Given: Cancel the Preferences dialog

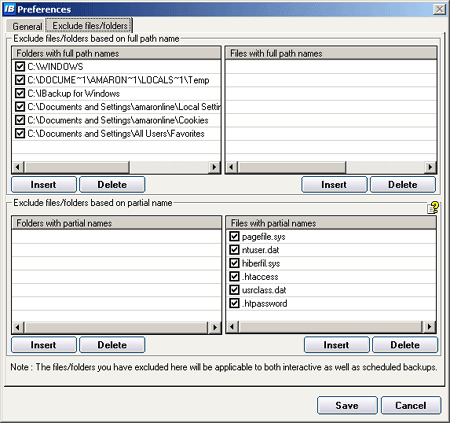Looking at the screenshot, I should pos(411,405).
